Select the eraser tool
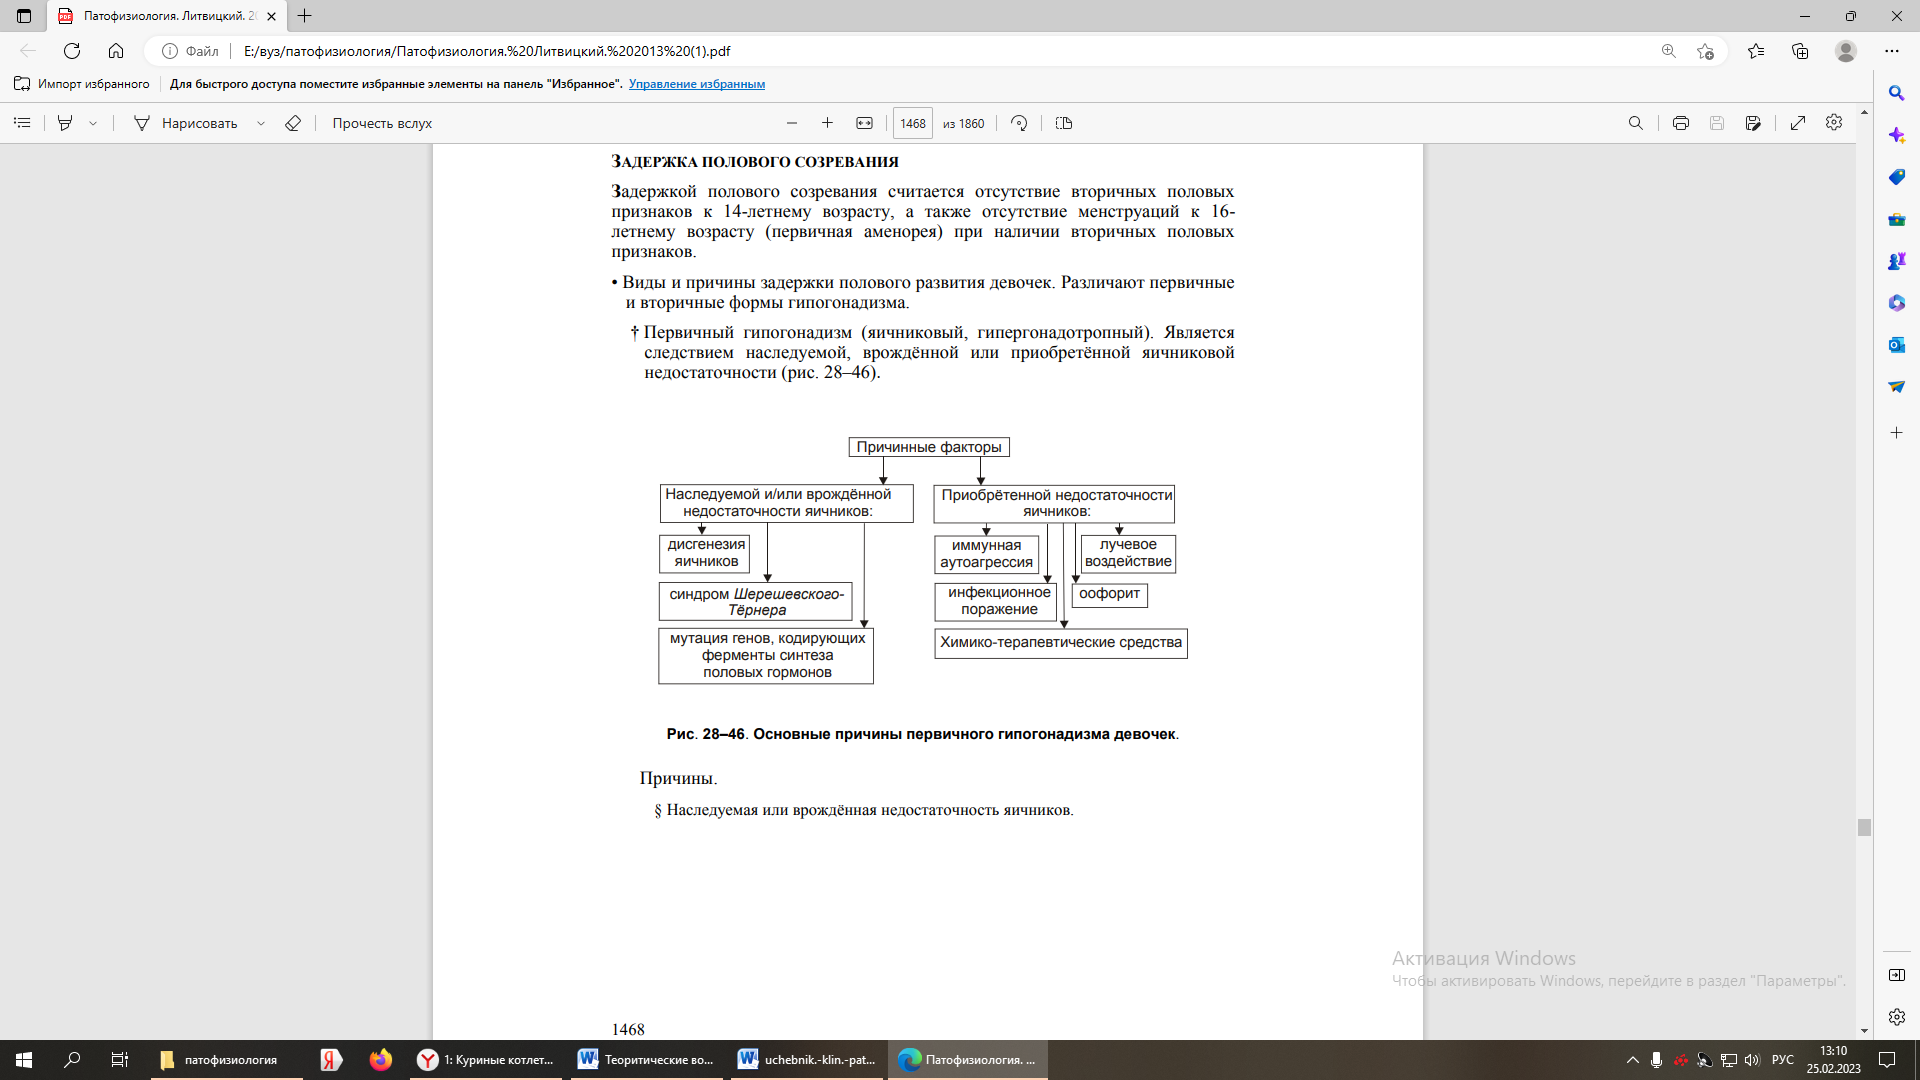The width and height of the screenshot is (1920, 1080). click(293, 123)
